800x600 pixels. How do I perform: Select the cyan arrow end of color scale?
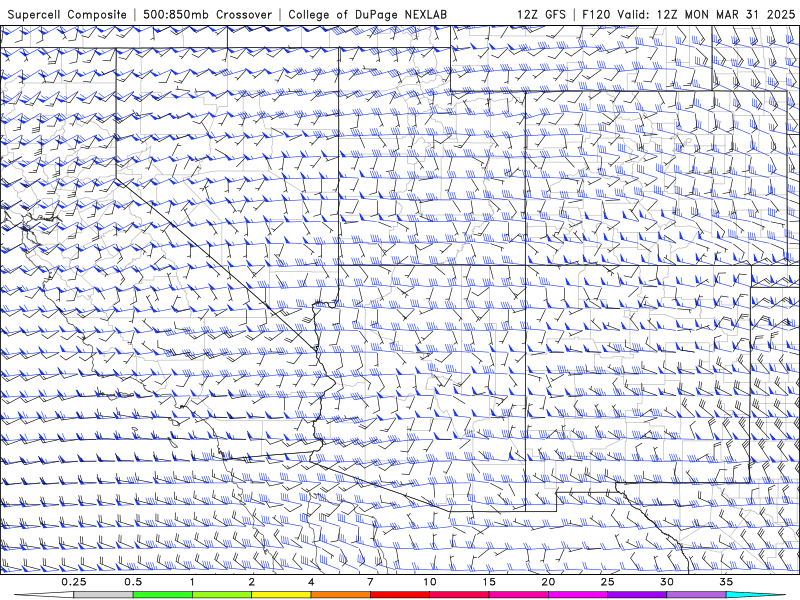point(756,595)
